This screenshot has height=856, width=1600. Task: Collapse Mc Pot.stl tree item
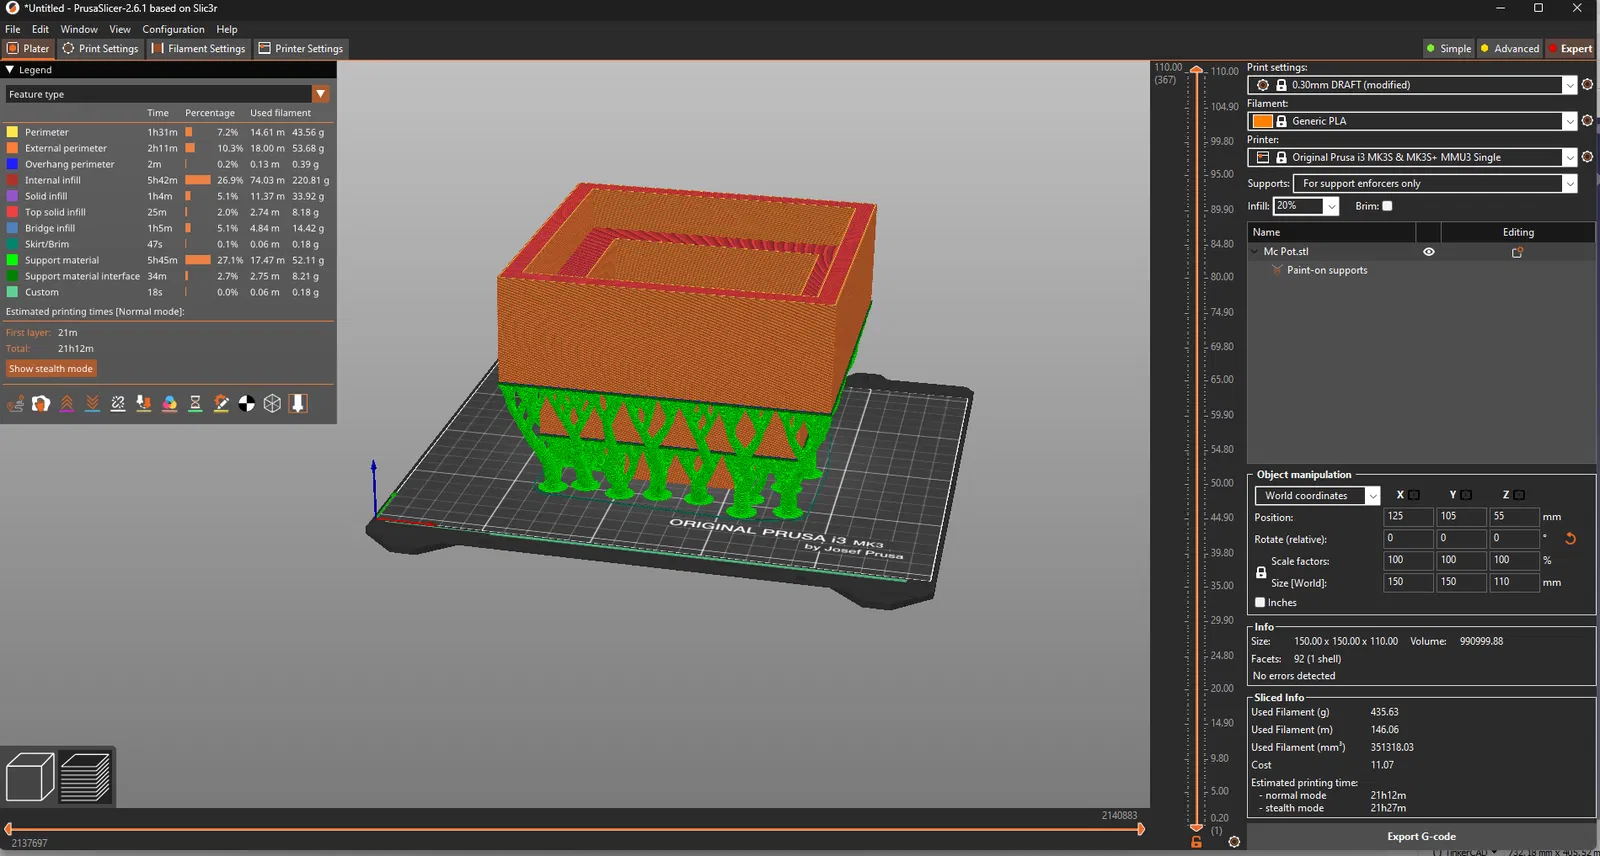[x=1255, y=252]
